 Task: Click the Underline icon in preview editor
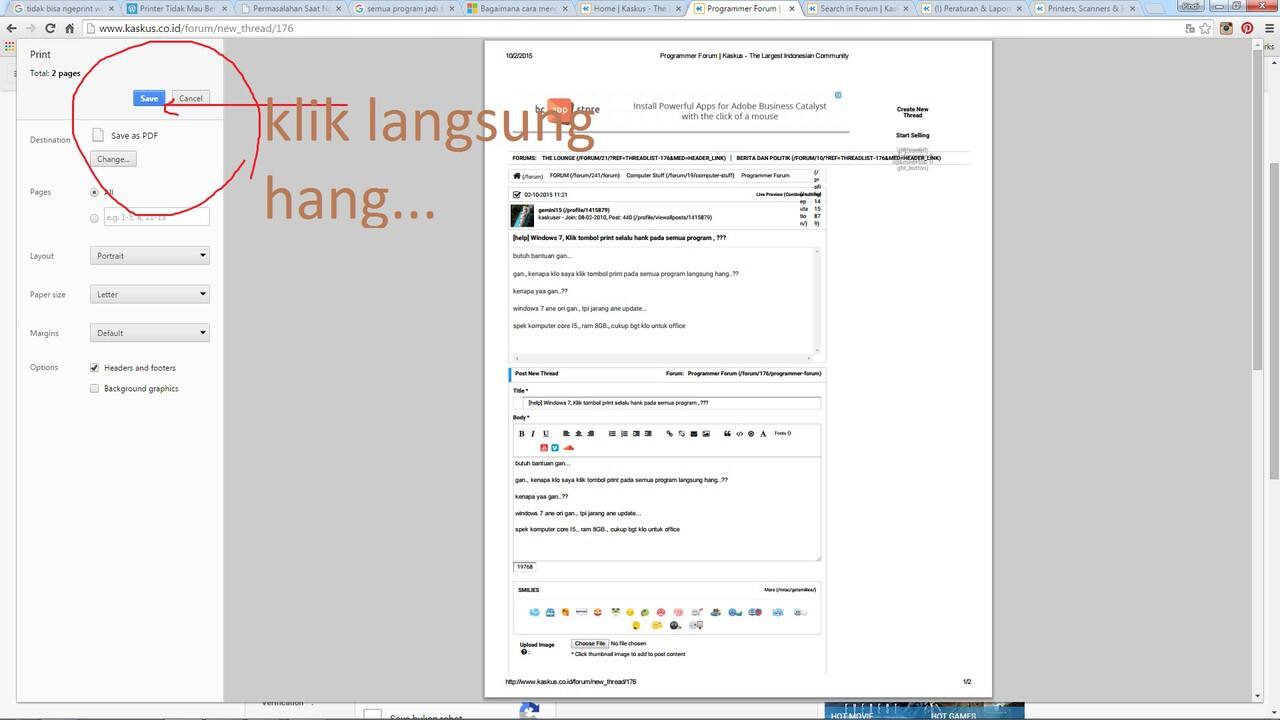(x=546, y=433)
